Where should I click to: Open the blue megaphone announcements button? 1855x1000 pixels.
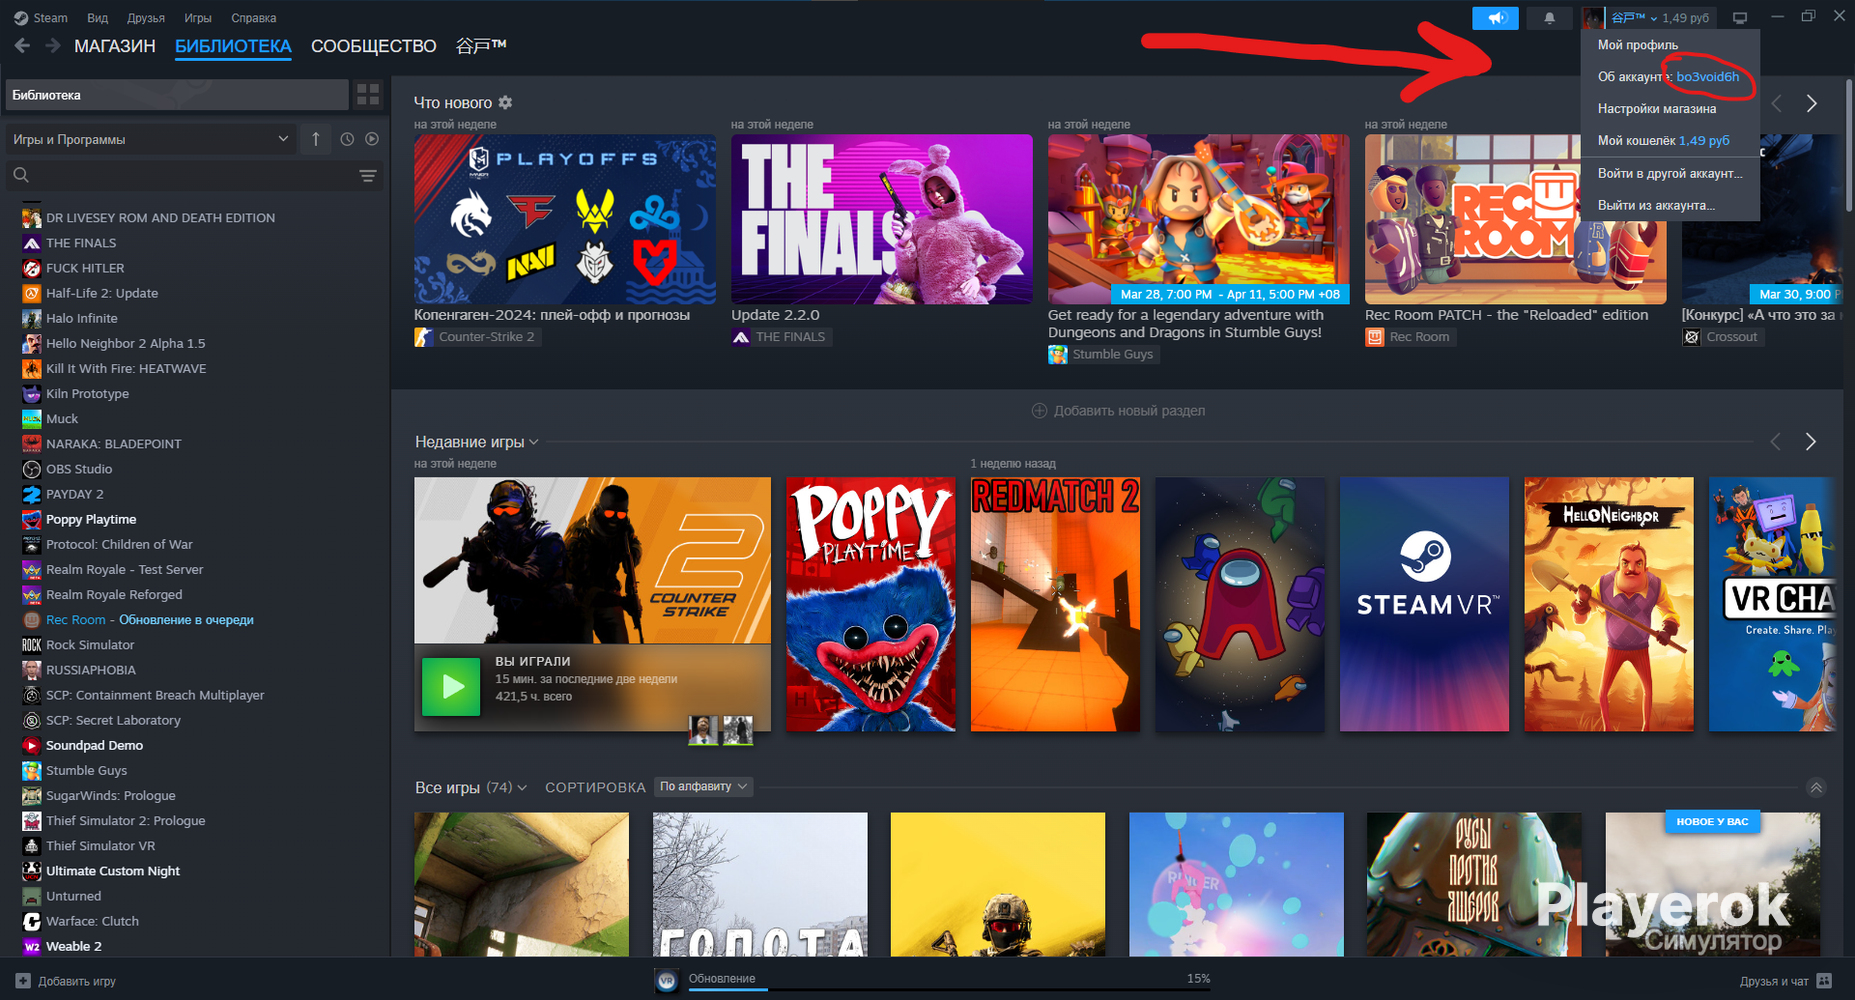pyautogui.click(x=1496, y=18)
